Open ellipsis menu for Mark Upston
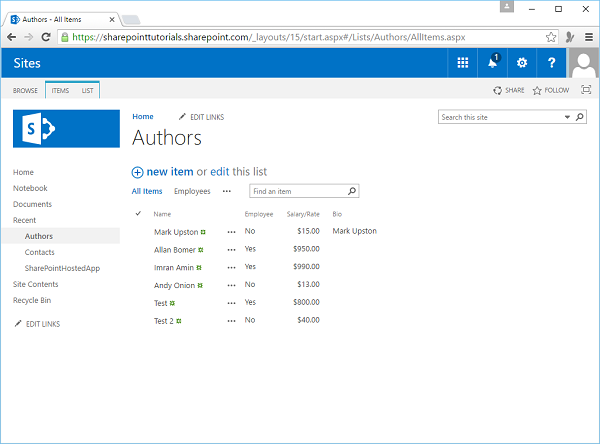The width and height of the screenshot is (600, 444). point(232,232)
